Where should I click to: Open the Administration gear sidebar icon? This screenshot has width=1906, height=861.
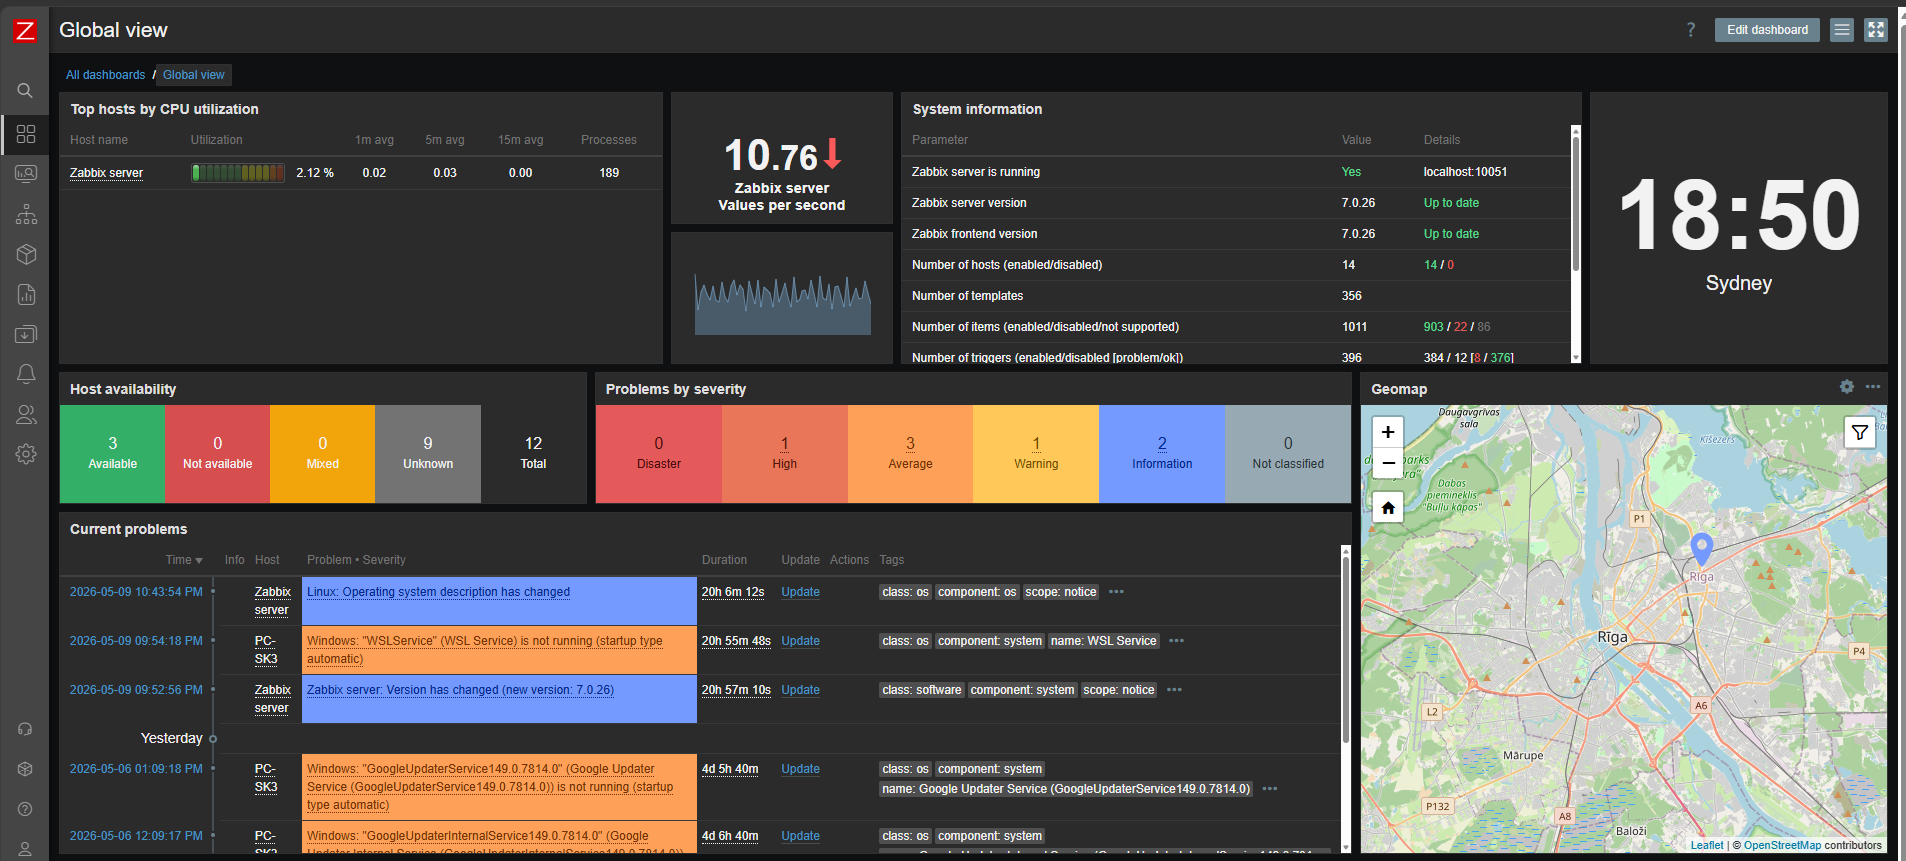pyautogui.click(x=26, y=454)
